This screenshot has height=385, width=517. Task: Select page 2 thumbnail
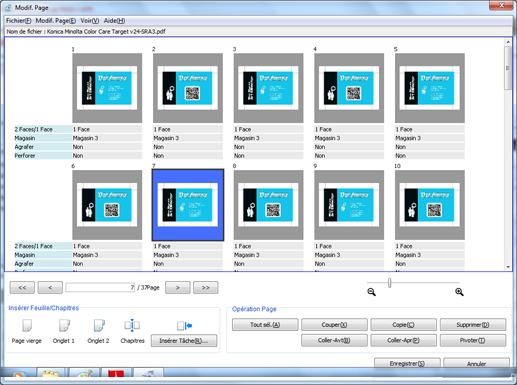point(188,88)
